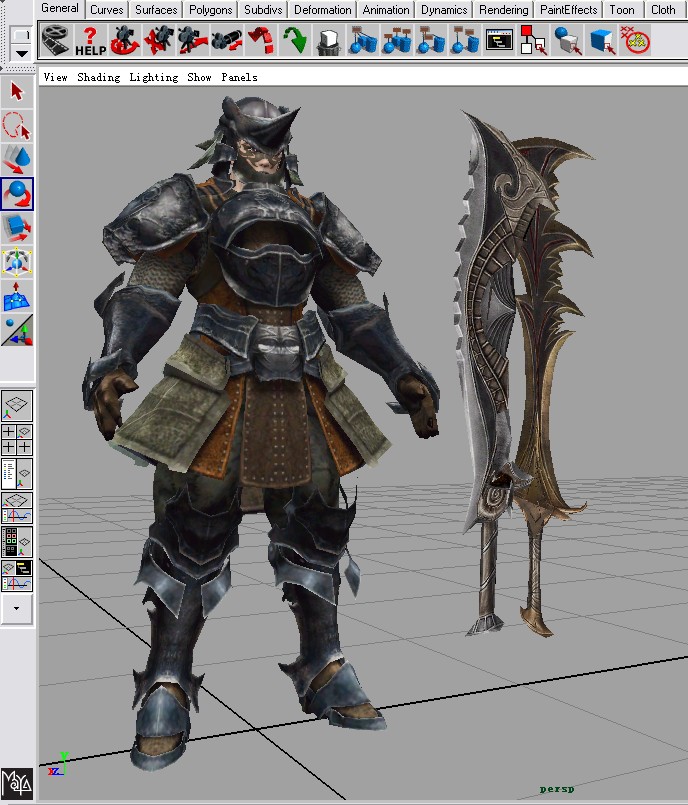Click the green redo arrow icon

click(x=295, y=40)
